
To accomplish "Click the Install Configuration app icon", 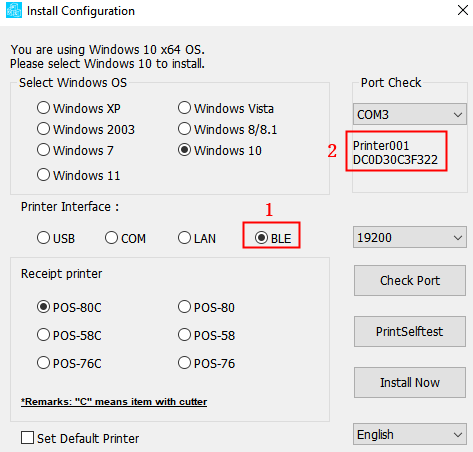I will tap(14, 10).
